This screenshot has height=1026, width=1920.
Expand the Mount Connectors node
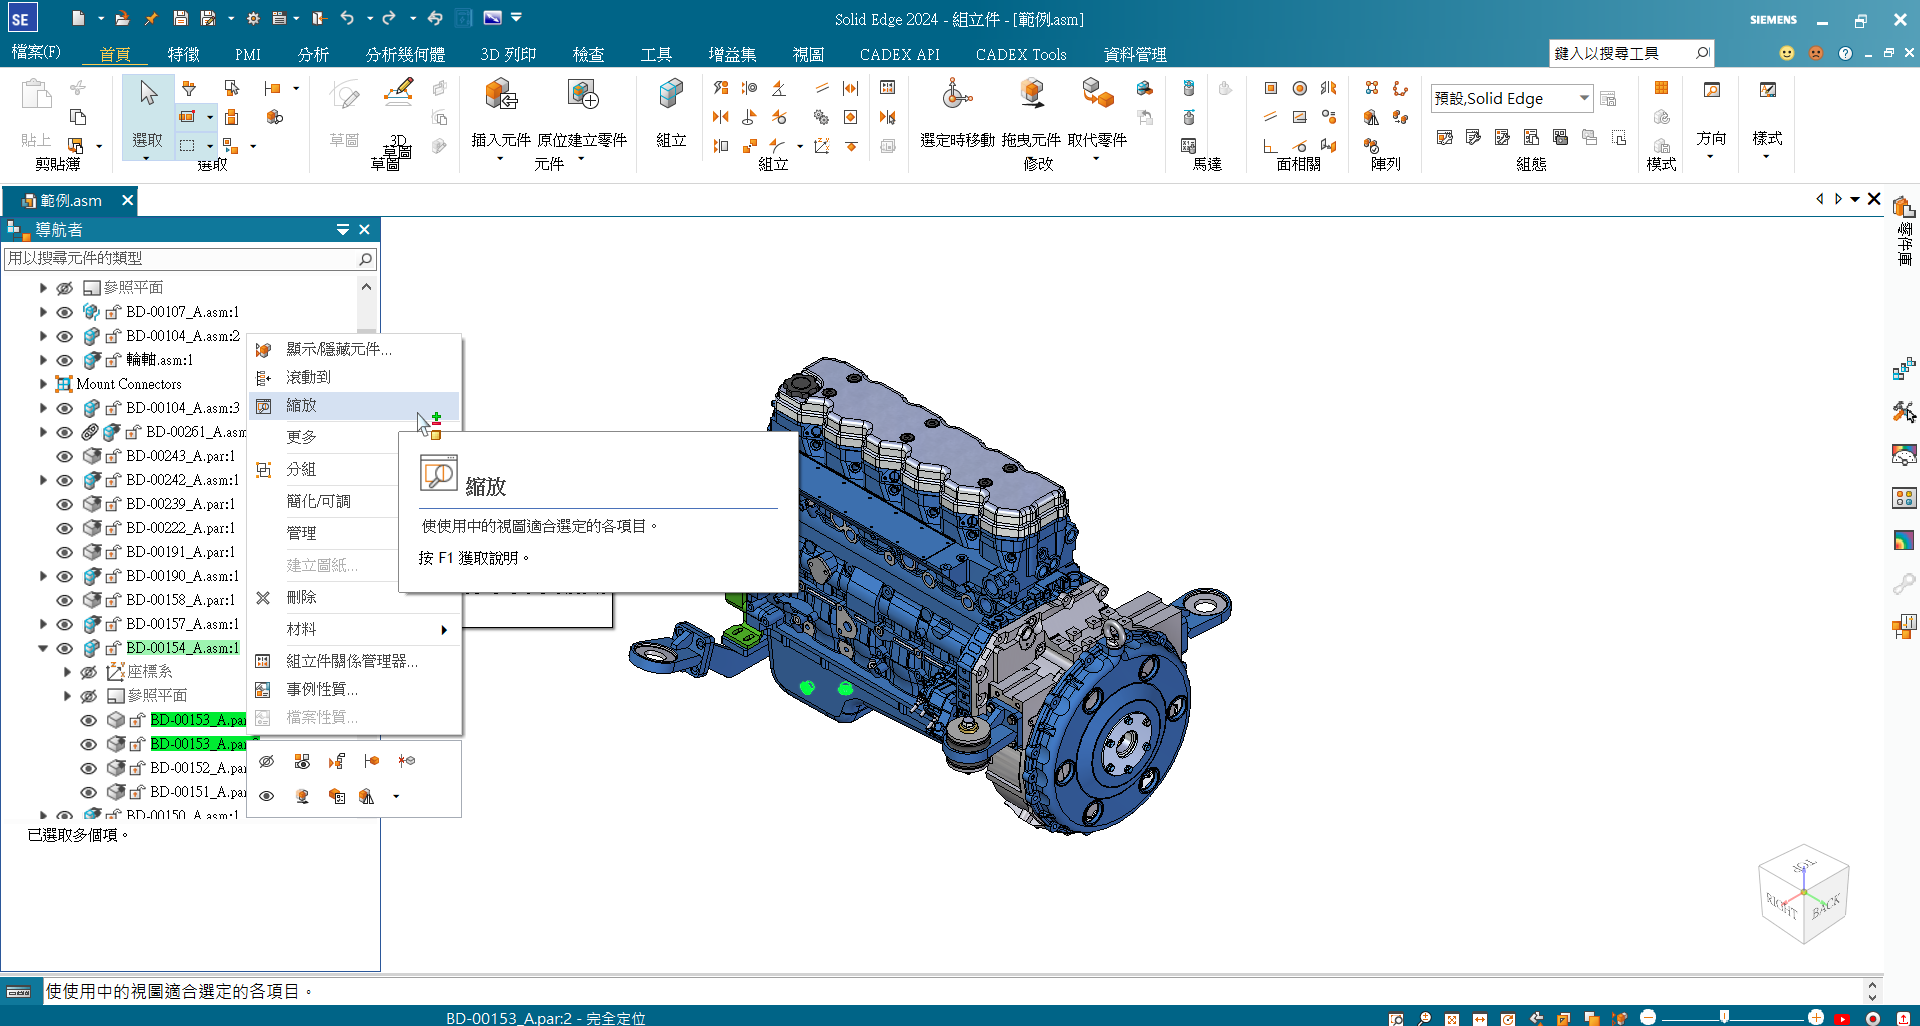point(43,384)
